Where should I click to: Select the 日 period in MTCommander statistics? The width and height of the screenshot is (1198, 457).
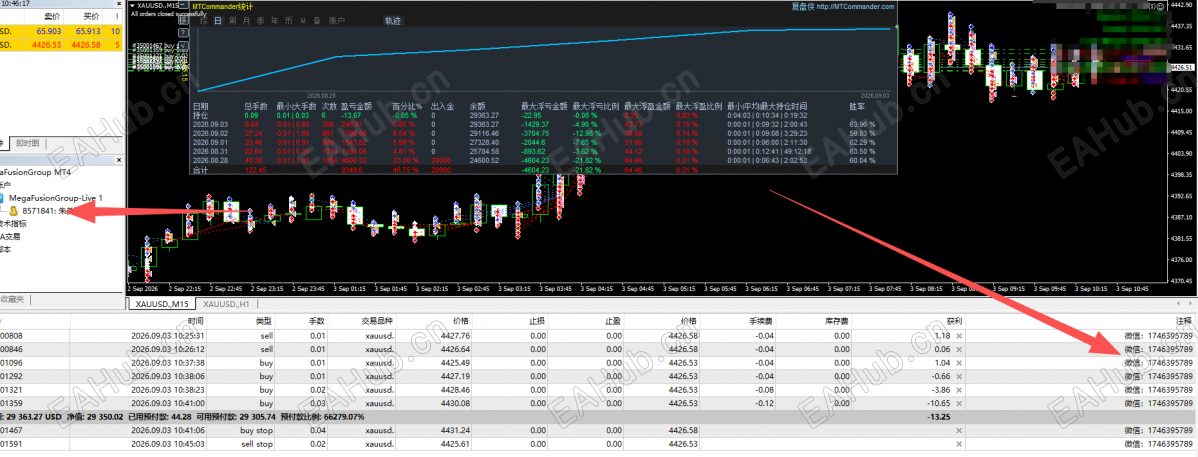pyautogui.click(x=218, y=21)
